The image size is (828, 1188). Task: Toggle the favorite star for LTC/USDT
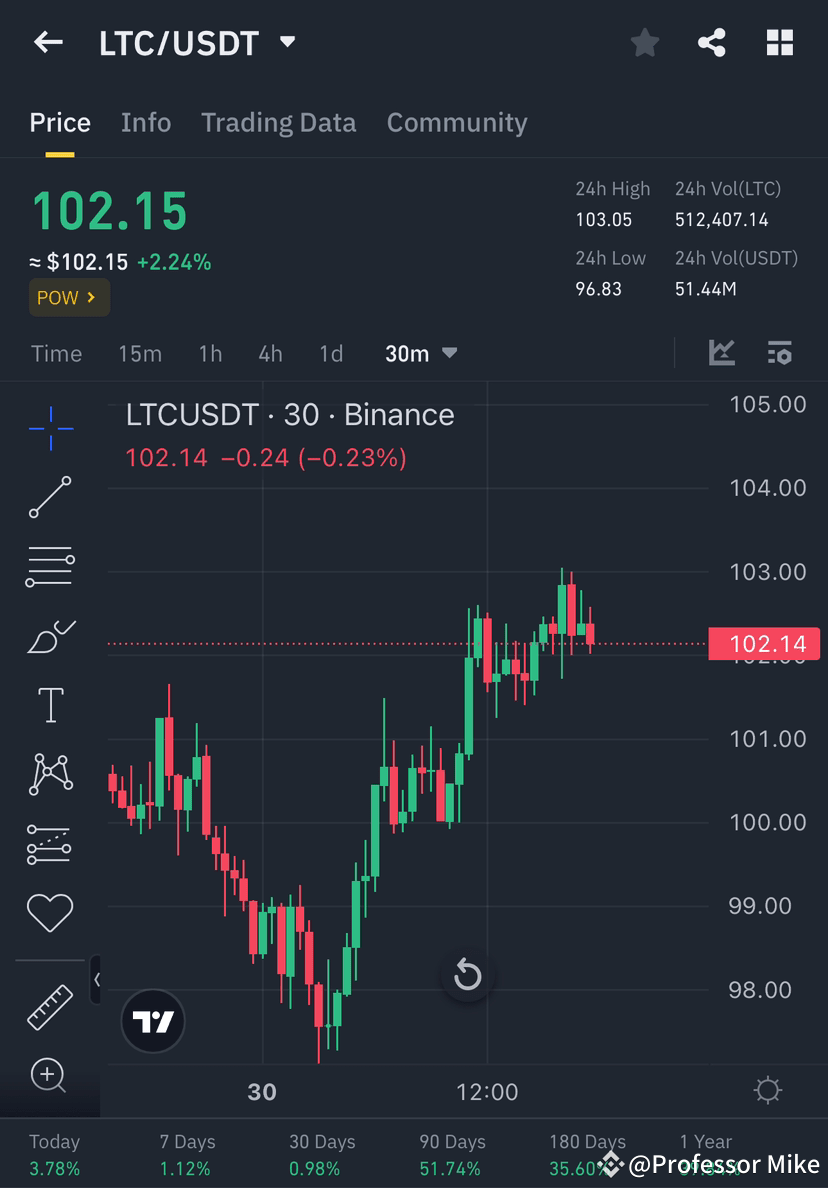pyautogui.click(x=644, y=42)
